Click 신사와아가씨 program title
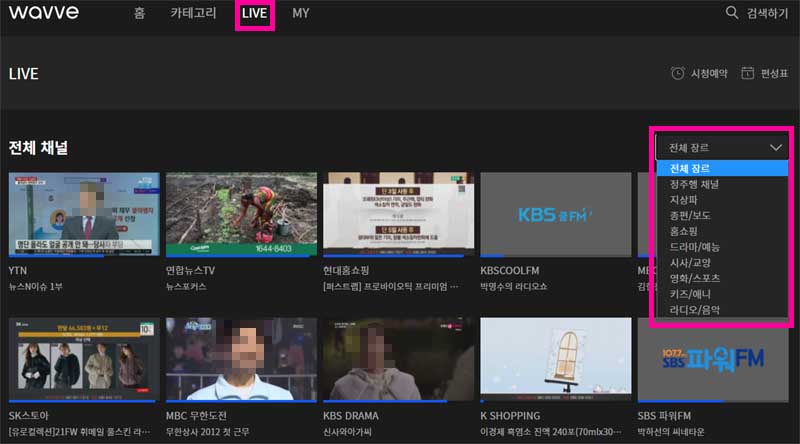The height and width of the screenshot is (444, 800). [347, 432]
